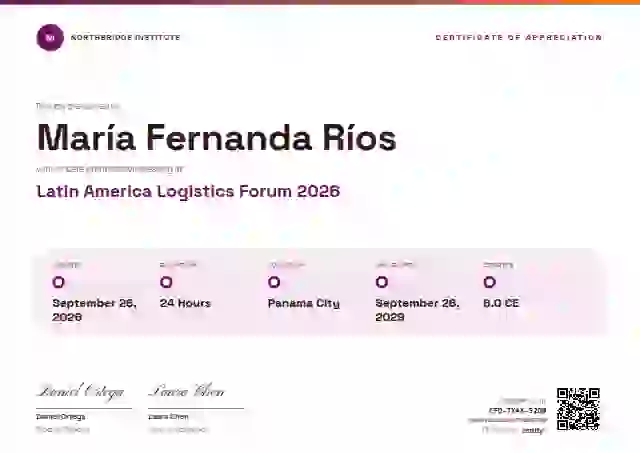Click the ring icon above Panama City
This screenshot has height=453, width=640.
tap(274, 282)
